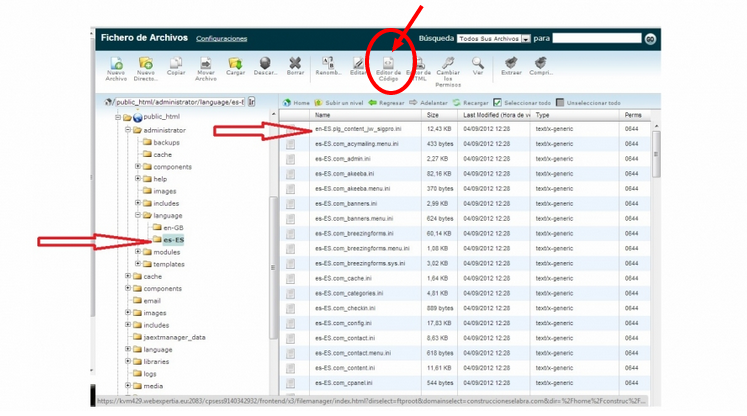This screenshot has height=416, width=747.
Task: Click the Recargar refresh icon
Action: click(x=456, y=102)
